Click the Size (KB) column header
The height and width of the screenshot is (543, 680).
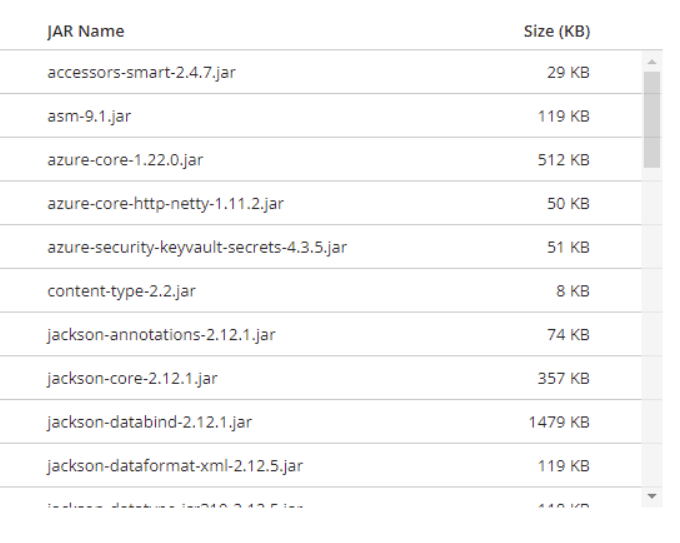(x=556, y=31)
